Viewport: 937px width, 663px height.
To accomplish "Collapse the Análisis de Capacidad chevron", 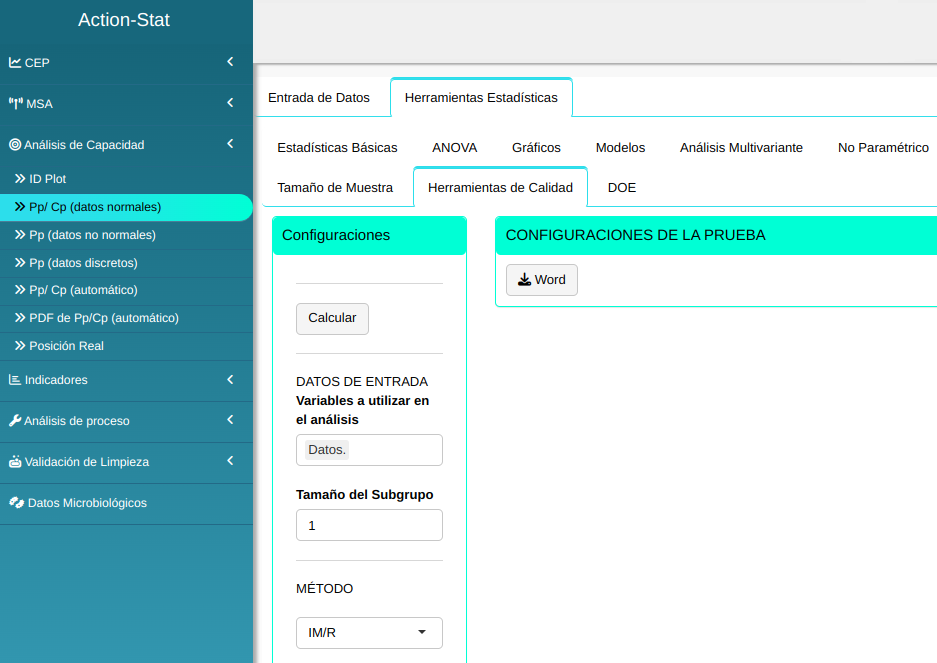I will 230,144.
